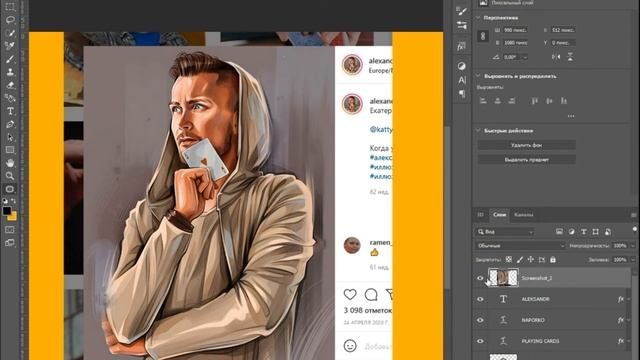Hide the ALEKSANDR text layer
Image resolution: width=640 pixels, height=360 pixels.
pos(480,299)
